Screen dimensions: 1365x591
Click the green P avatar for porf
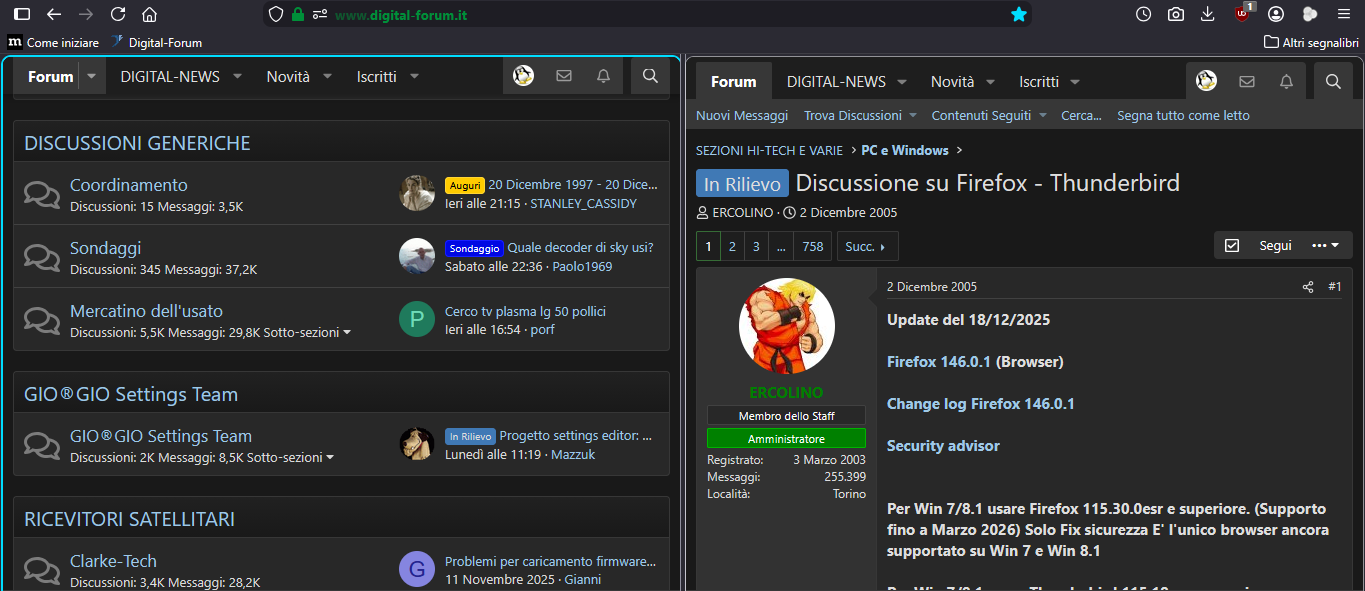point(416,319)
